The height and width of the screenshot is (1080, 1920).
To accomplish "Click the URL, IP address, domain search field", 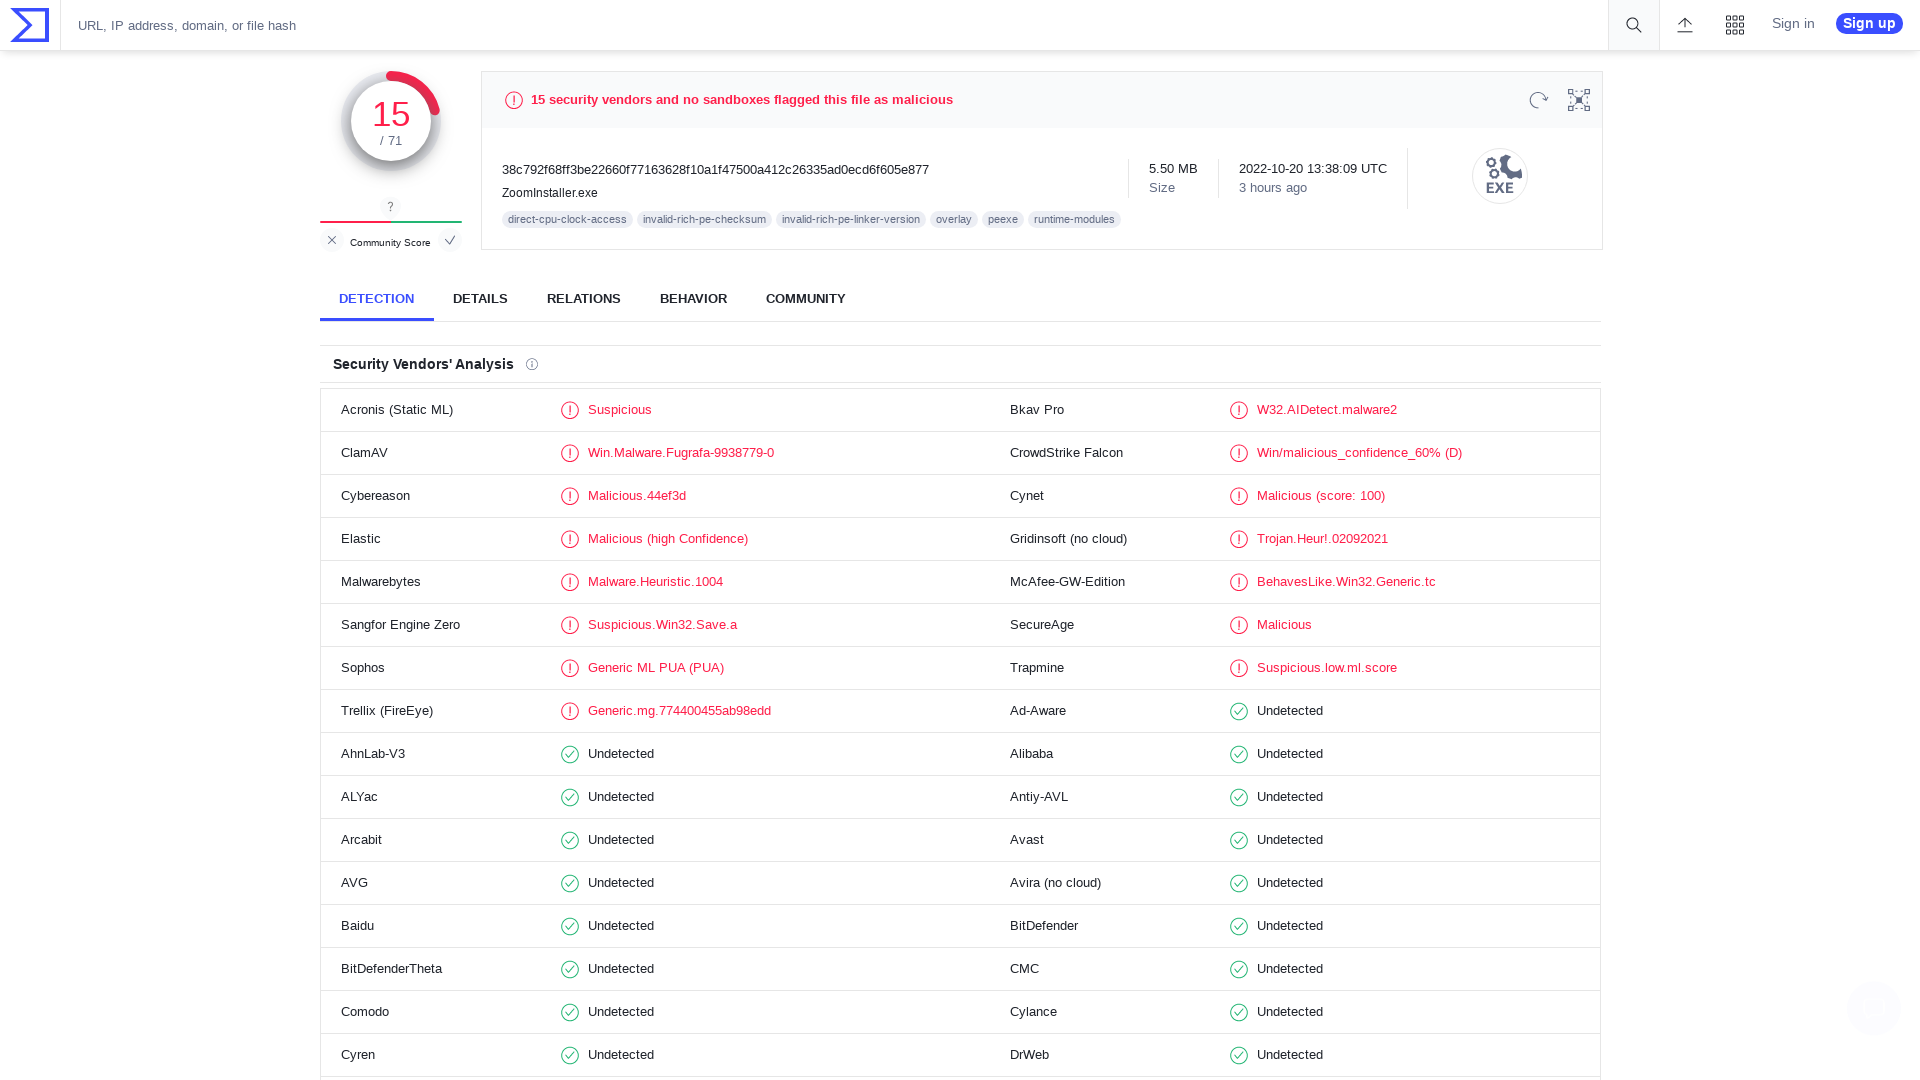I will tap(400, 25).
